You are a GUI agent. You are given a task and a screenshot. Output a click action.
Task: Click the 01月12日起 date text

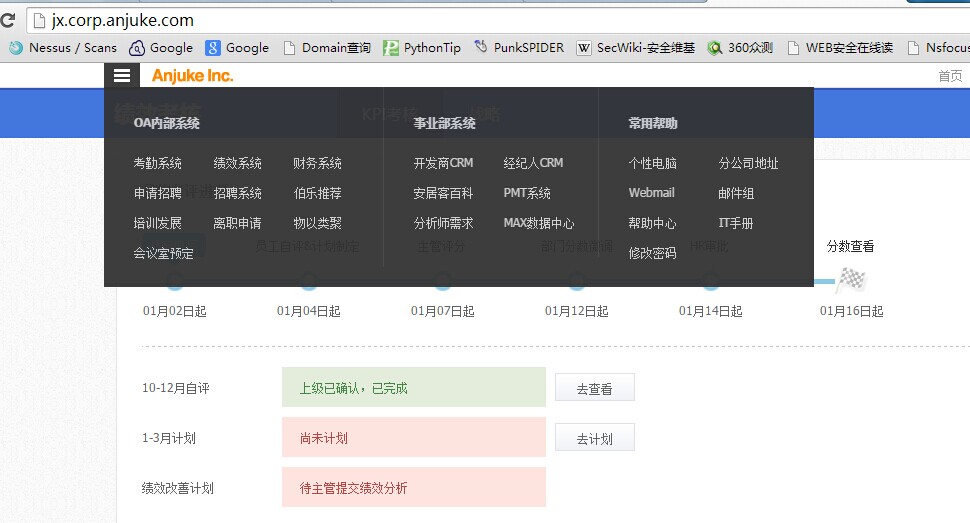coord(577,311)
